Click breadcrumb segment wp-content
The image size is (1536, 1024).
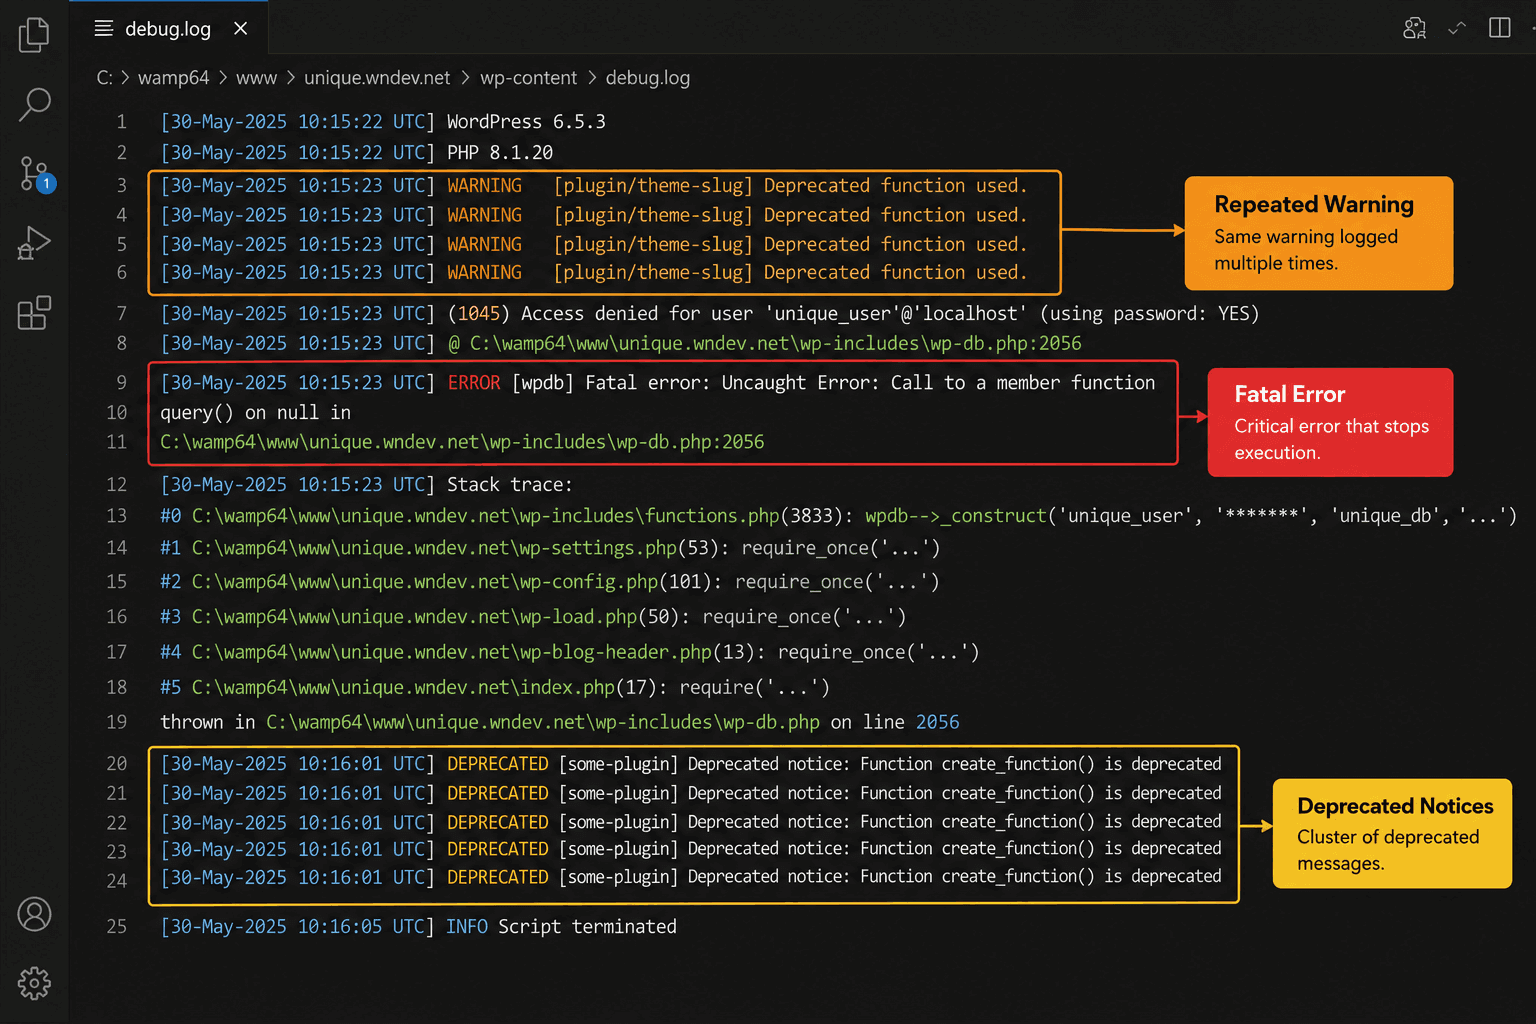click(x=528, y=78)
